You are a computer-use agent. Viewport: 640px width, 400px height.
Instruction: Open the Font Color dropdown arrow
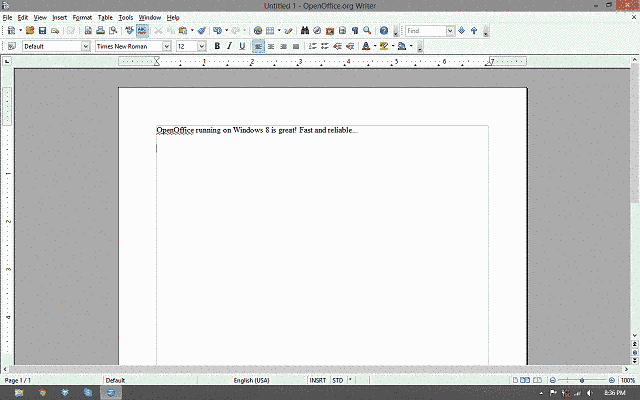[x=375, y=46]
